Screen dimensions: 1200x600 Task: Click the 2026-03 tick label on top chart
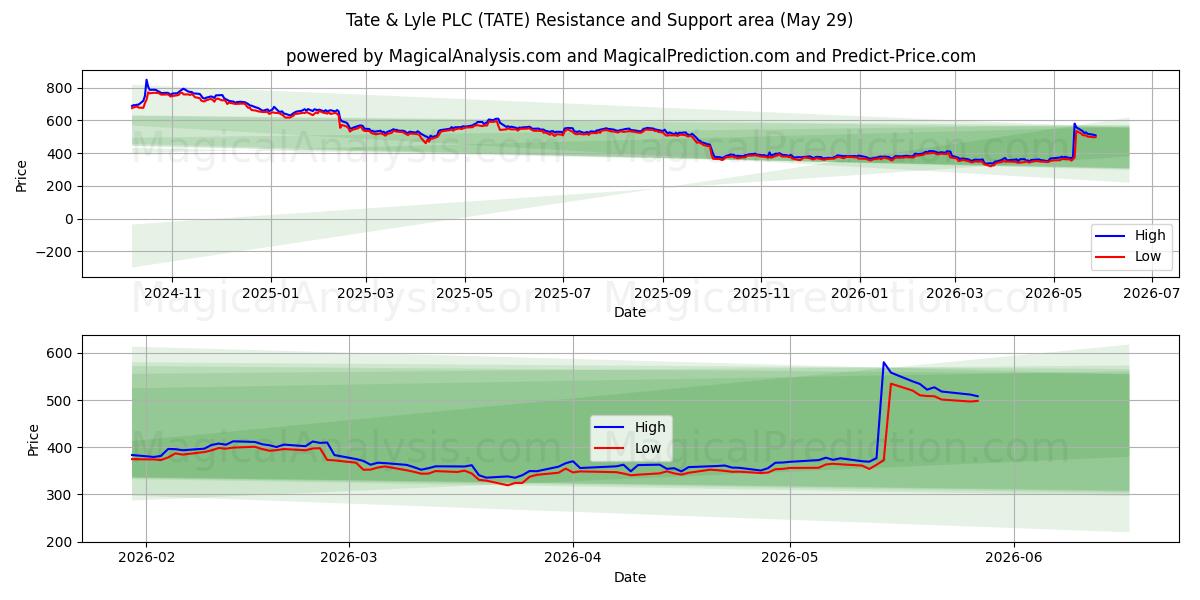[x=954, y=293]
